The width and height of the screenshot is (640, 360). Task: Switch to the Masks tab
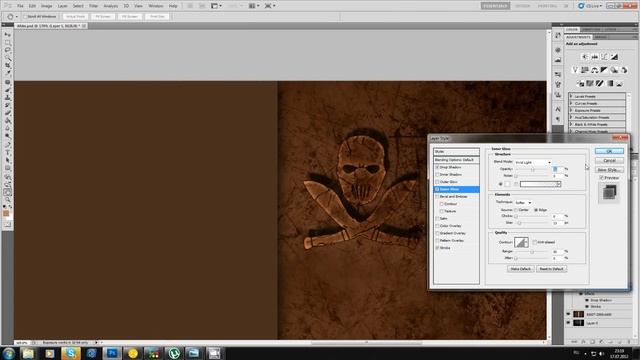[600, 37]
